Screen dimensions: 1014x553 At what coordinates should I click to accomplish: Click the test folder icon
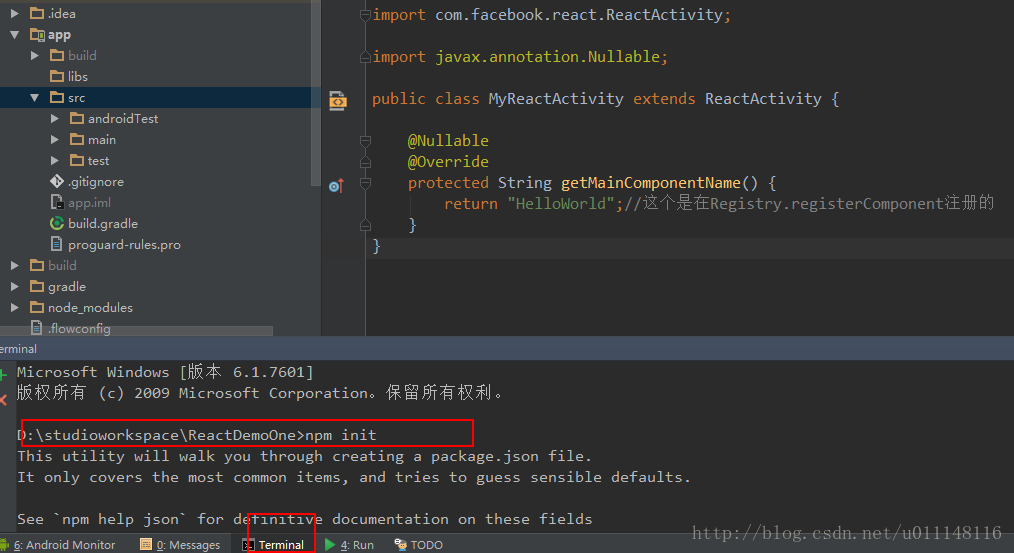click(77, 160)
